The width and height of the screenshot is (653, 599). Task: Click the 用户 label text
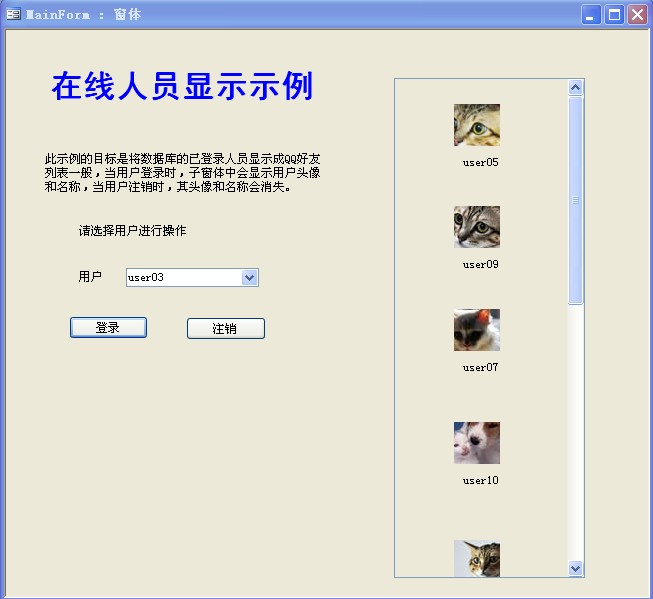tap(90, 277)
